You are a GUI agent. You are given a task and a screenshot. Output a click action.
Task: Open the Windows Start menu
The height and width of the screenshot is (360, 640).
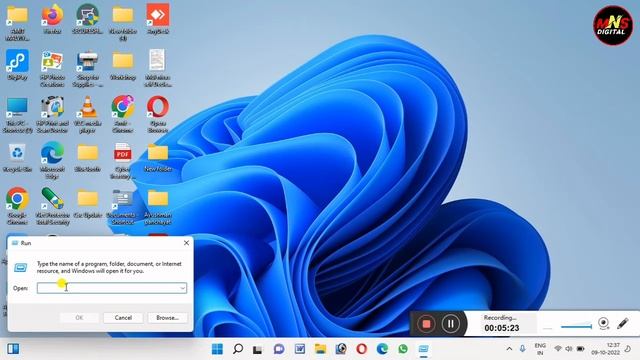click(x=217, y=349)
